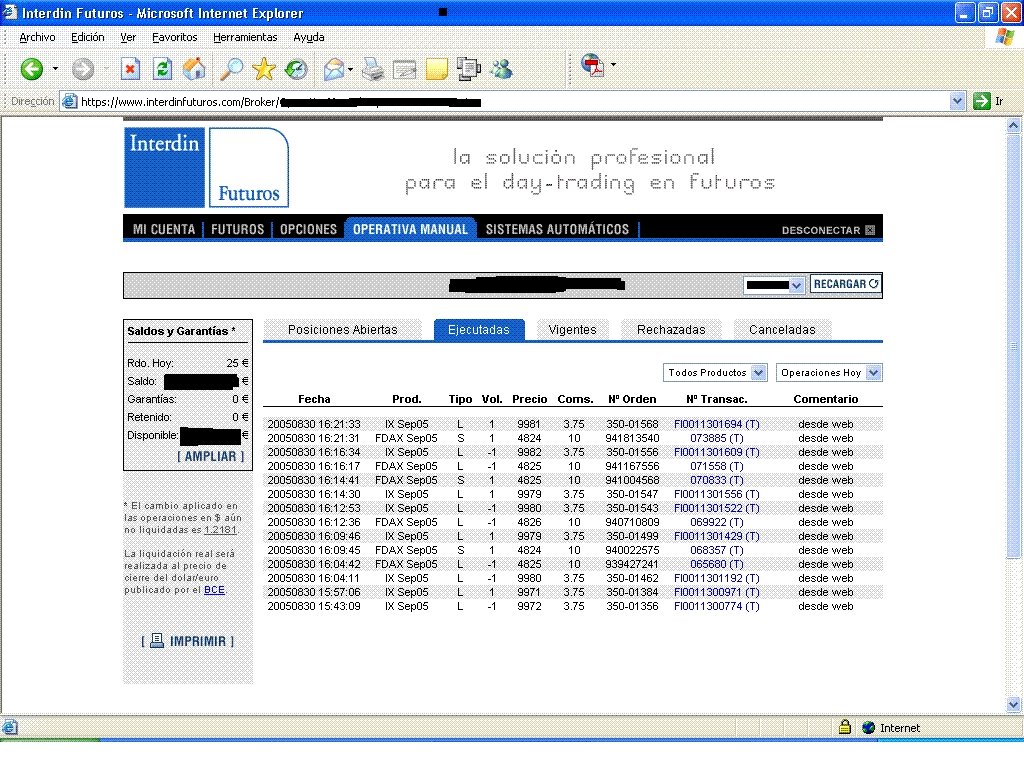Switch to the Canceladas tab

click(782, 330)
